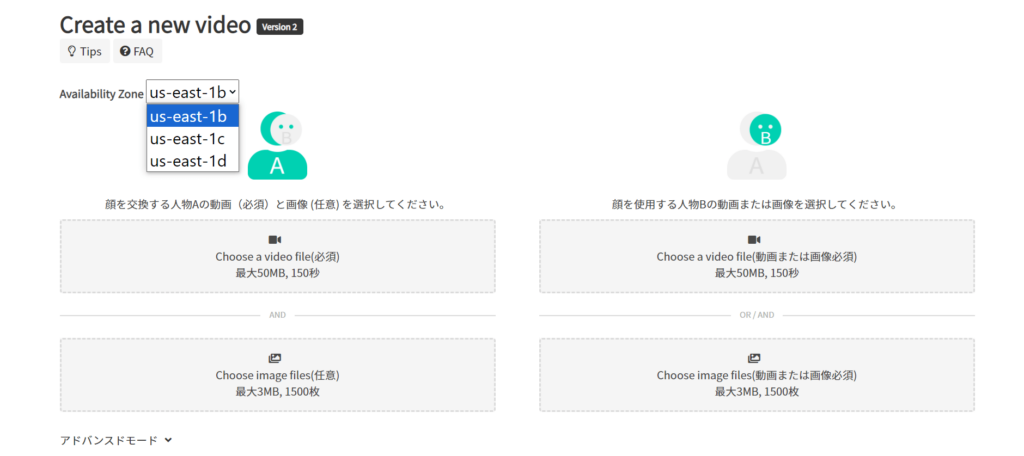
Task: Open the FAQ button
Action: click(x=137, y=52)
